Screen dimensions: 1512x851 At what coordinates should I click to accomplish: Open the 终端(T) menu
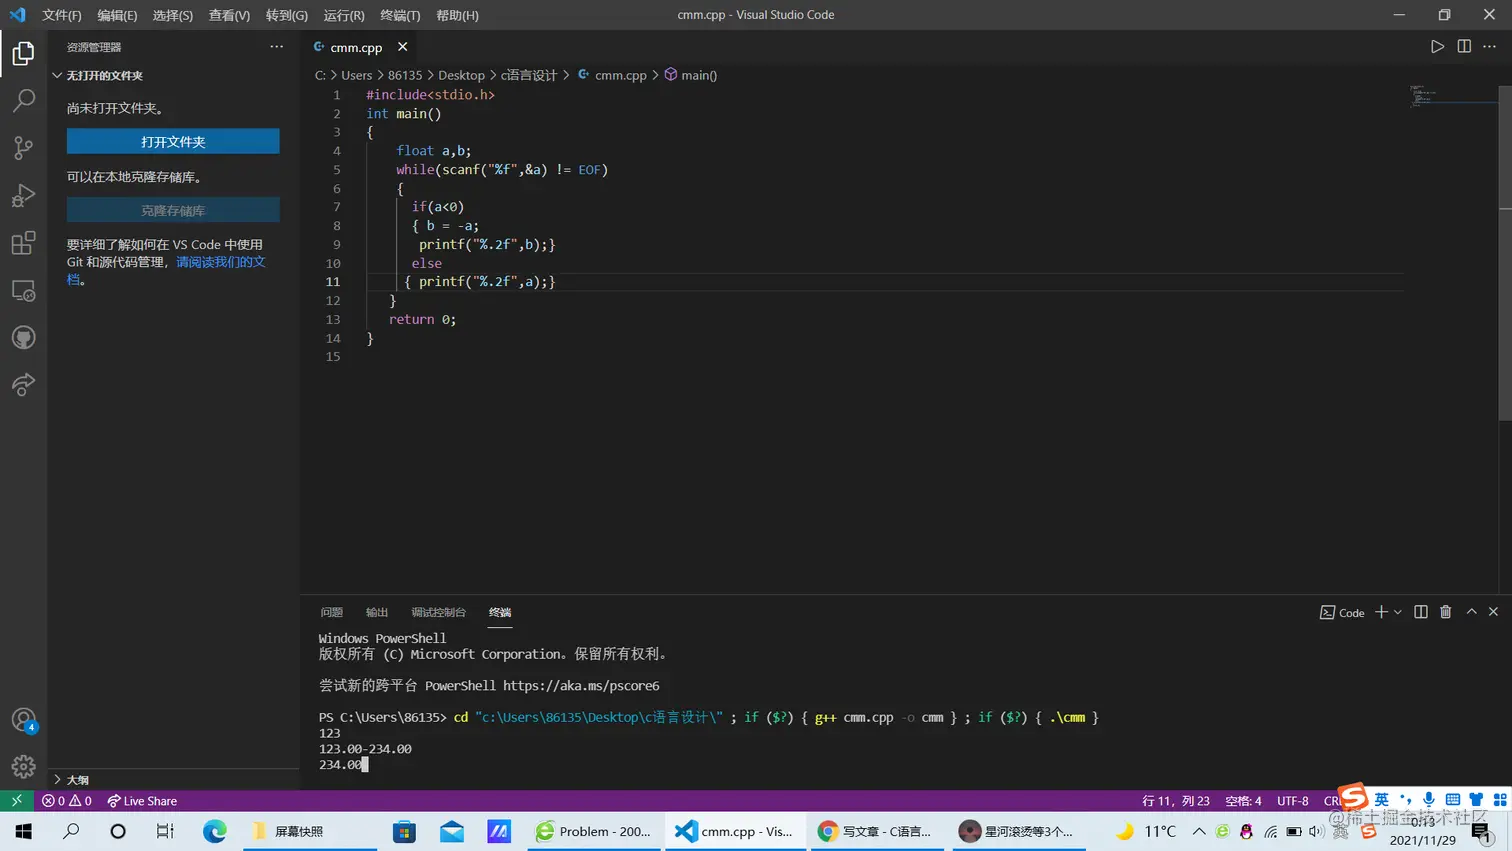400,15
